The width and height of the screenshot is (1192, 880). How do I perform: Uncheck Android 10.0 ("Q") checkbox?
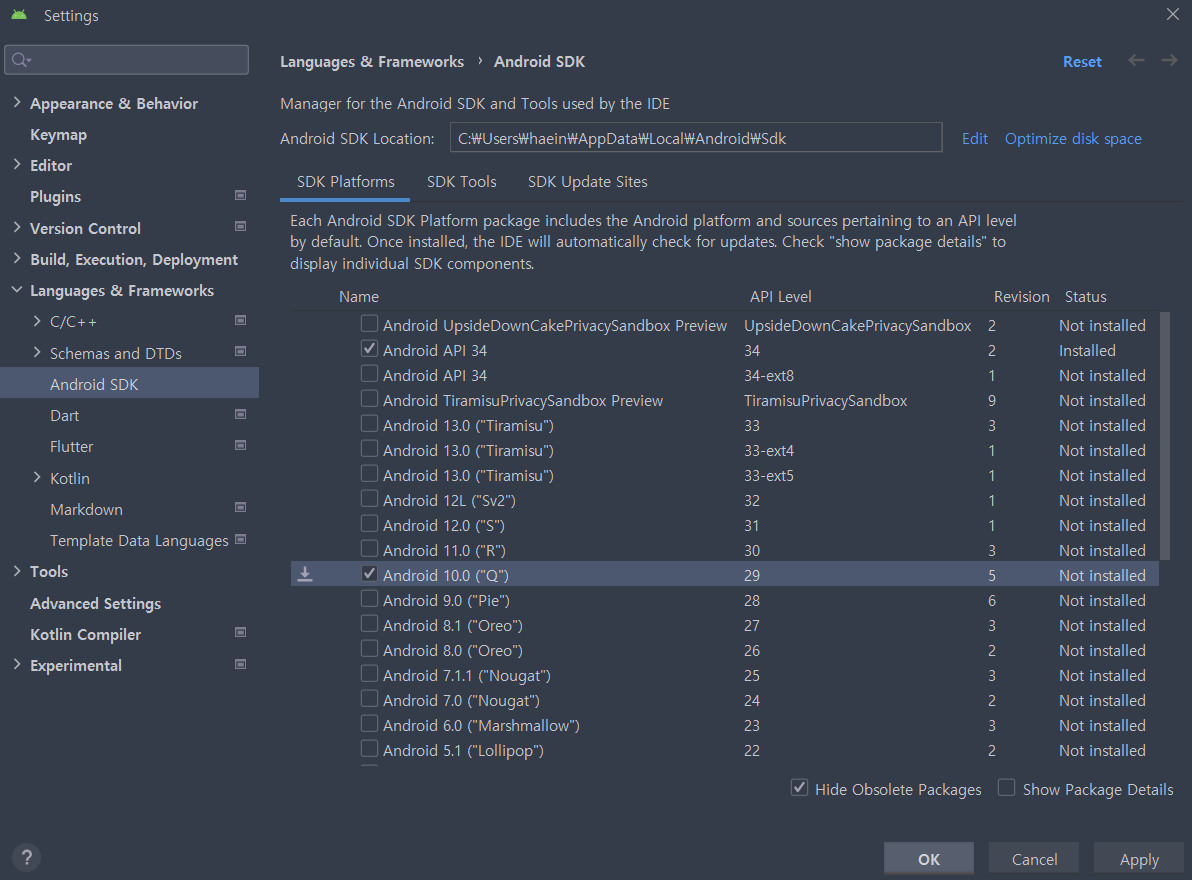point(369,574)
